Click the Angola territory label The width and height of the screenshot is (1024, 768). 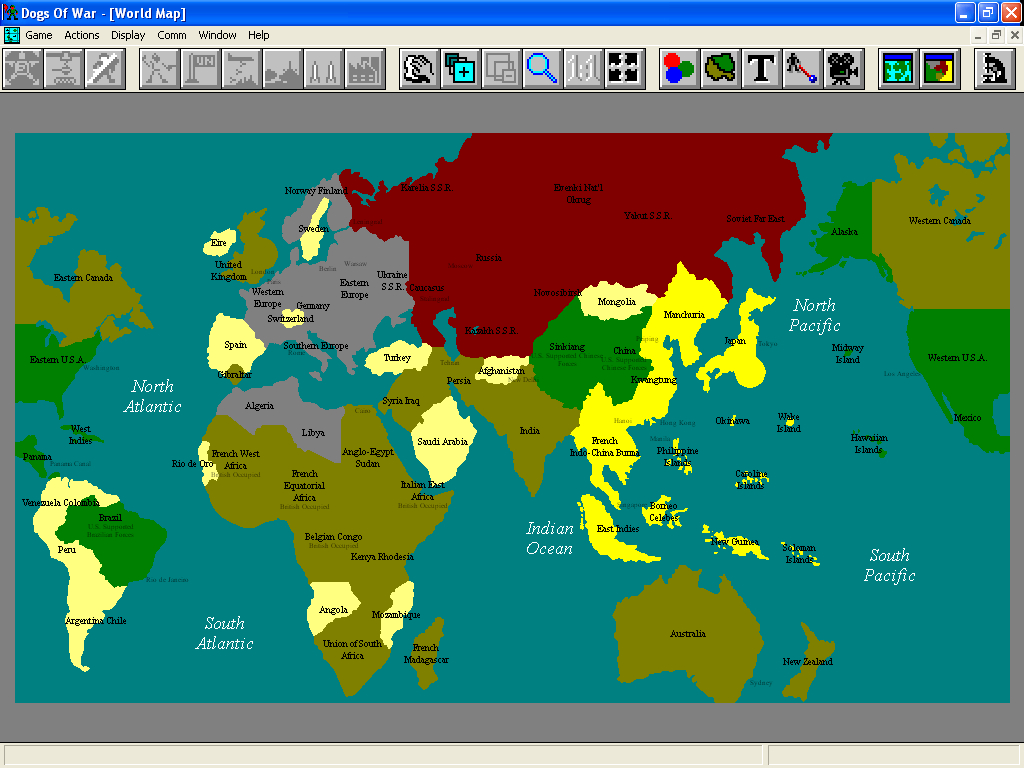tap(333, 610)
